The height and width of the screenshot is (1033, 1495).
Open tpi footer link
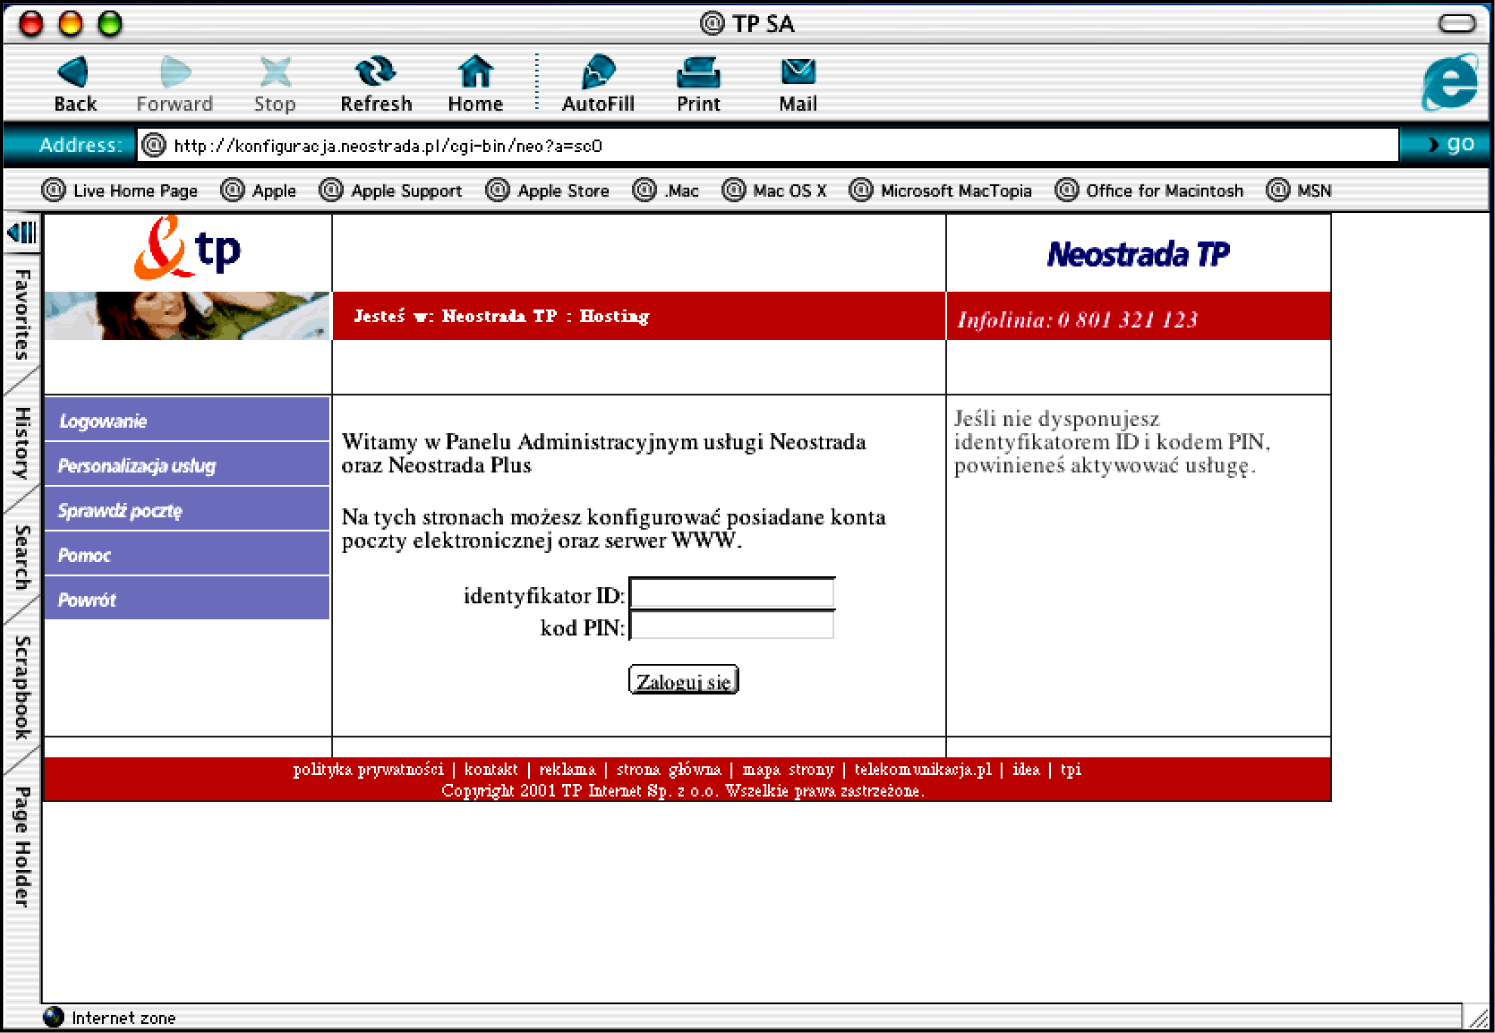click(x=1071, y=769)
